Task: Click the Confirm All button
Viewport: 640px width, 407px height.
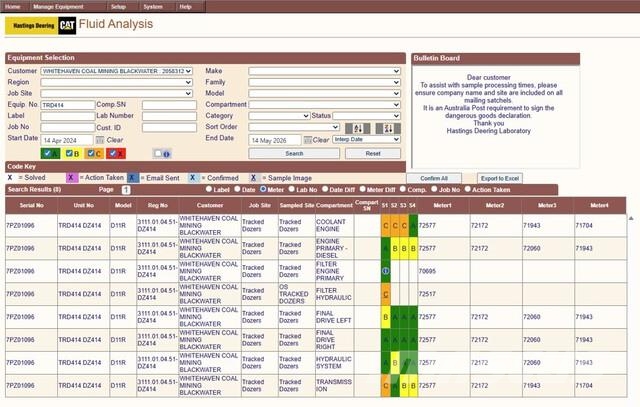Action: (434, 178)
